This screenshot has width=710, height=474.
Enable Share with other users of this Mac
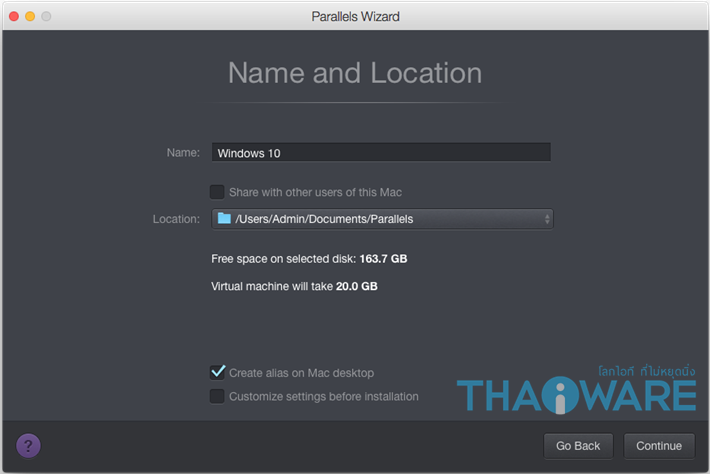point(217,192)
